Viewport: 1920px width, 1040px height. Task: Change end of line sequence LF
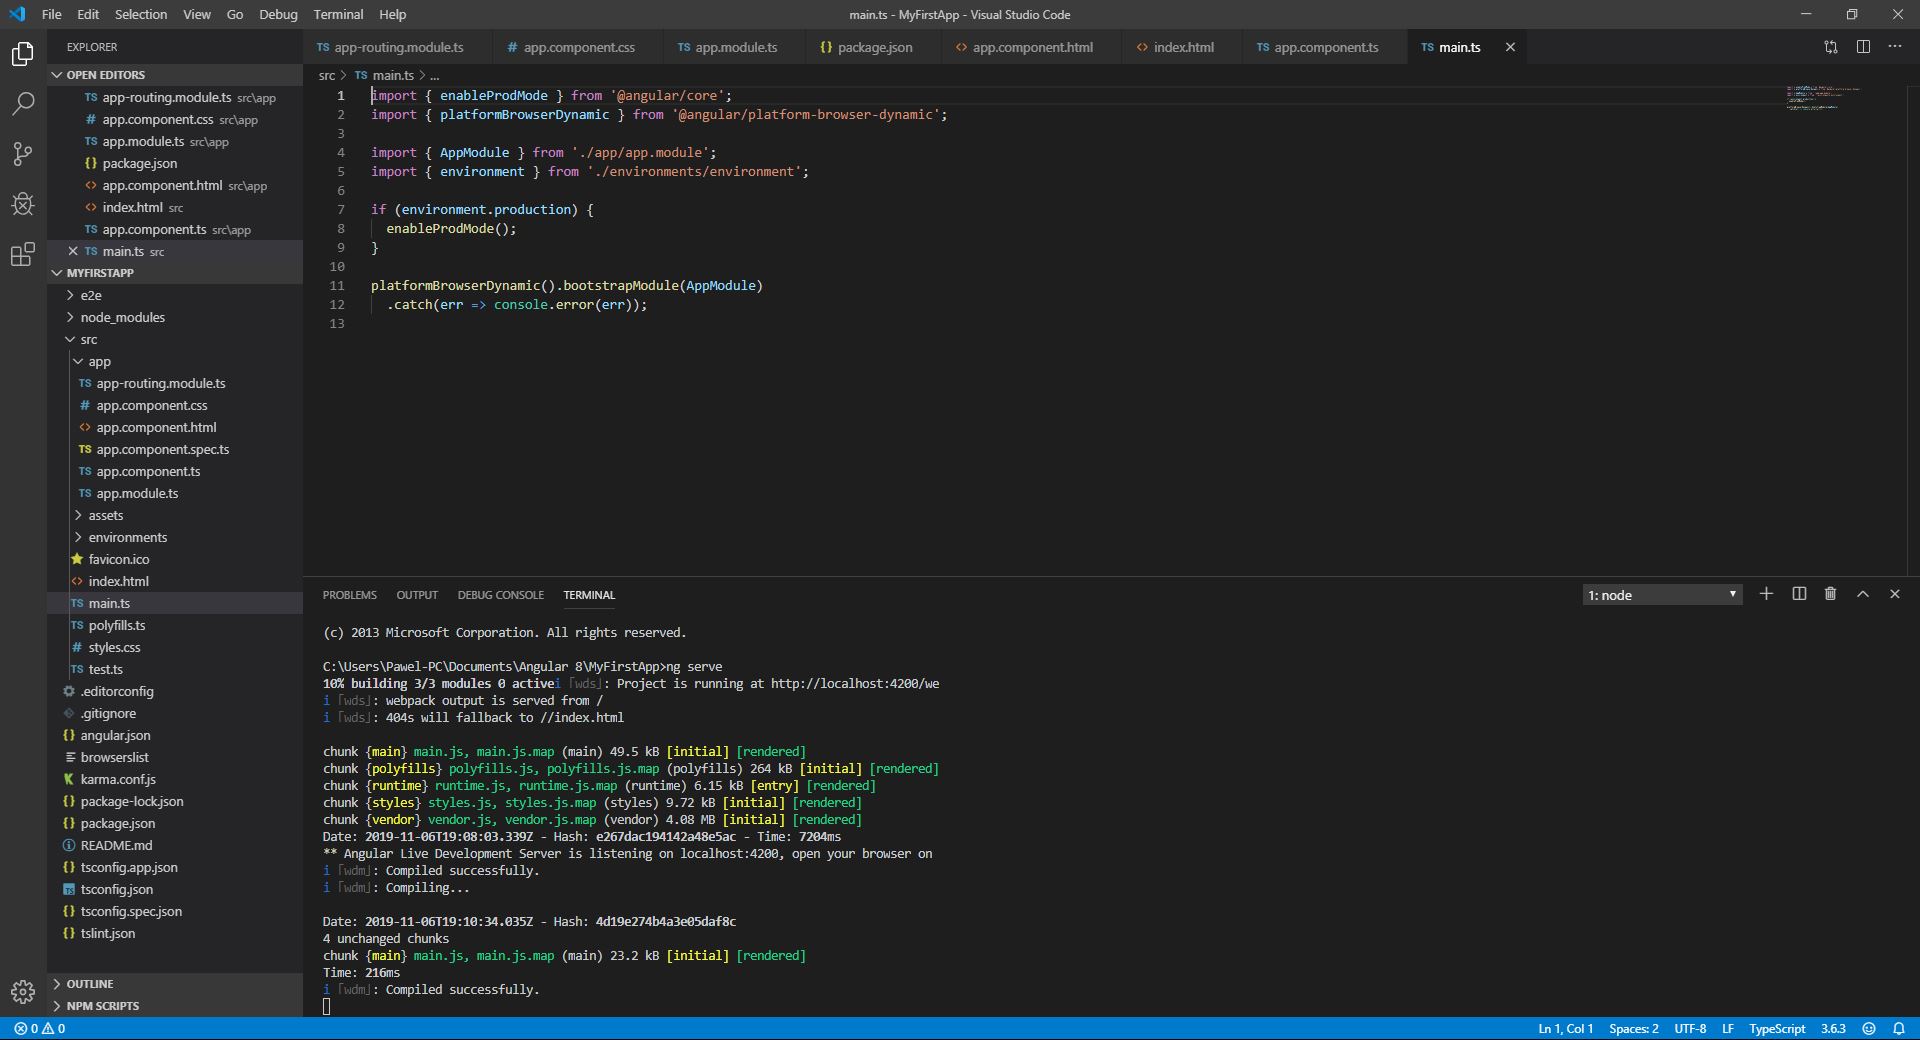point(1727,1028)
